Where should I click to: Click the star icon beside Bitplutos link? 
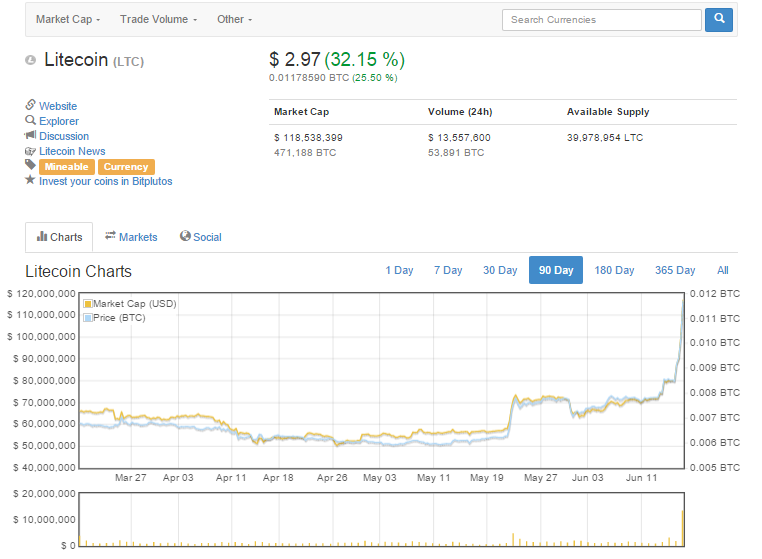[x=31, y=180]
